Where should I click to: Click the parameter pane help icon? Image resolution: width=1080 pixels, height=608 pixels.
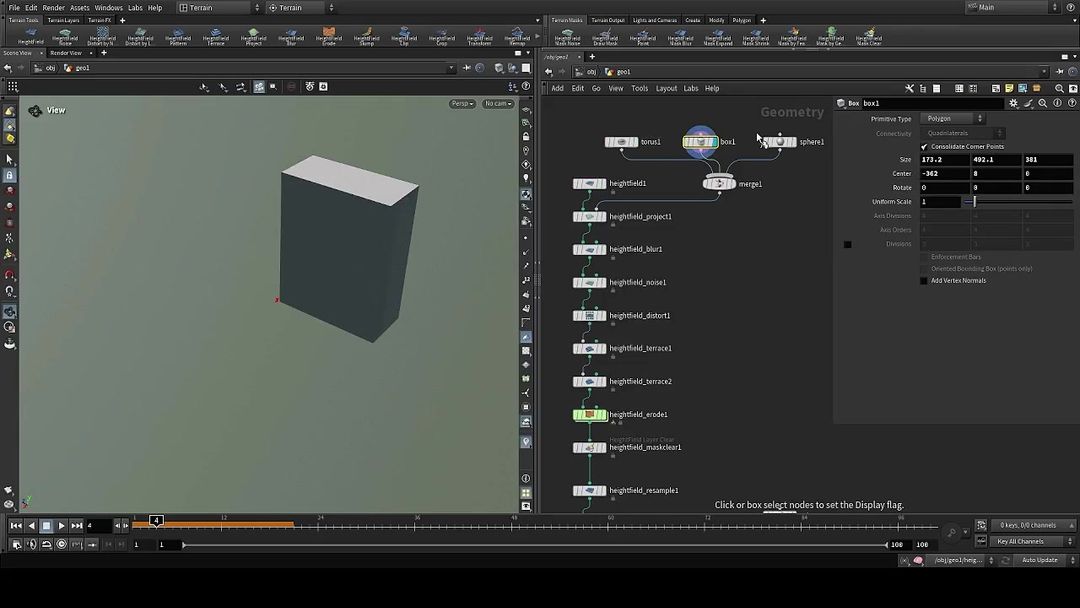click(1072, 103)
